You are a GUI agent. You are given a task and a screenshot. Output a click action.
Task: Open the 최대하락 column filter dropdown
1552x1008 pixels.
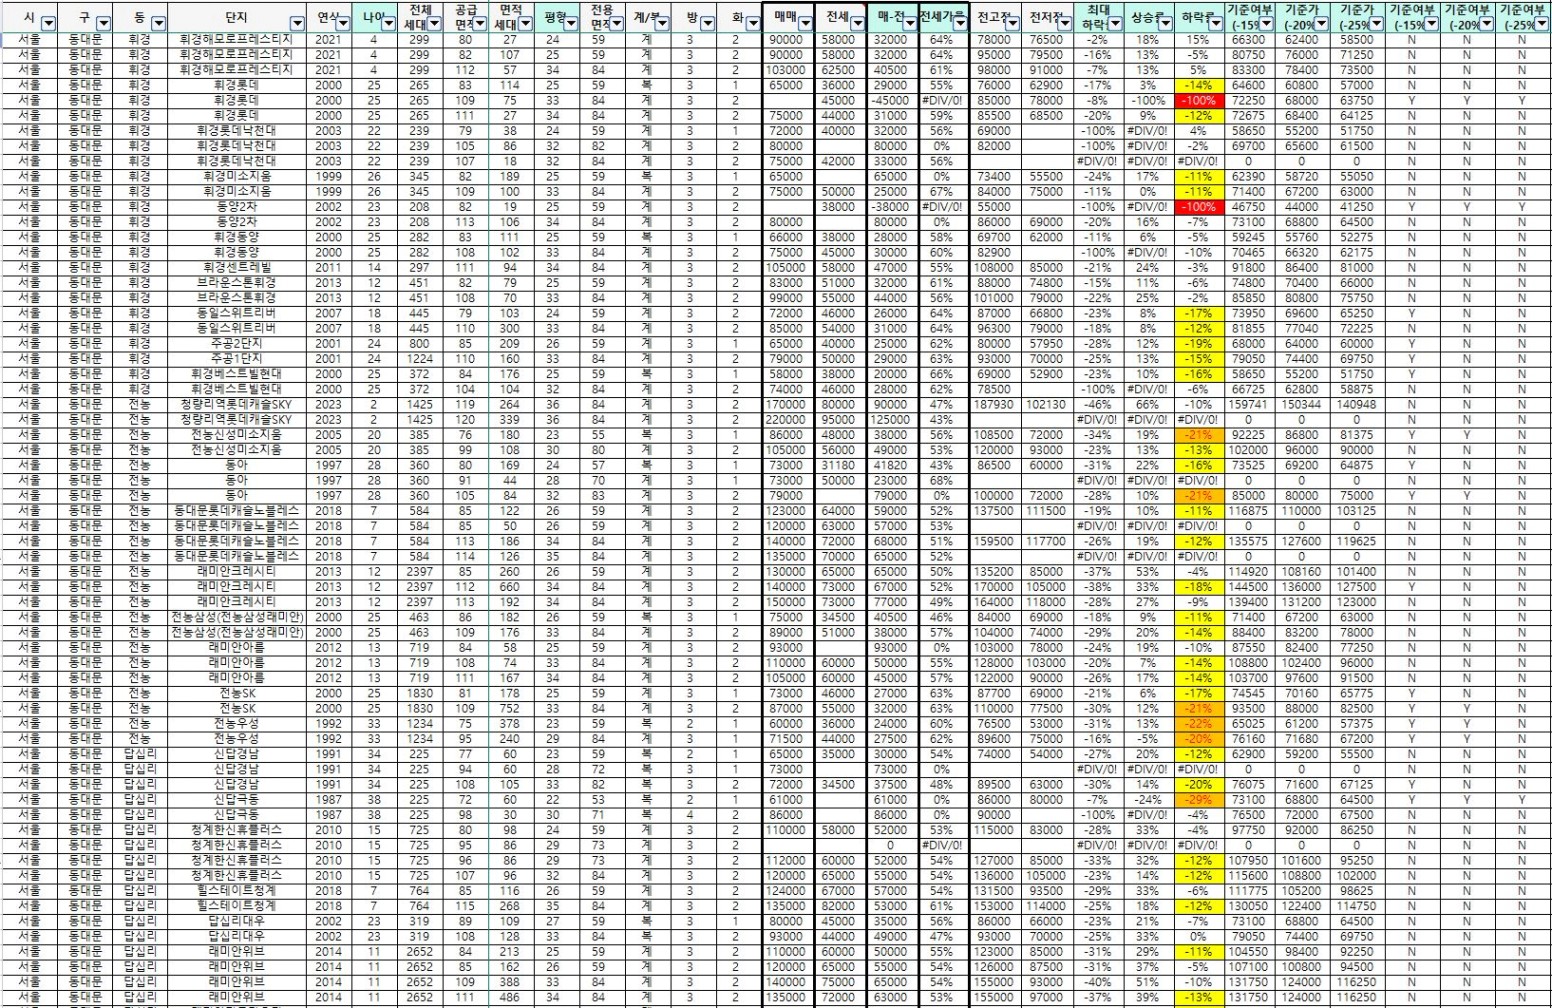coord(1115,22)
